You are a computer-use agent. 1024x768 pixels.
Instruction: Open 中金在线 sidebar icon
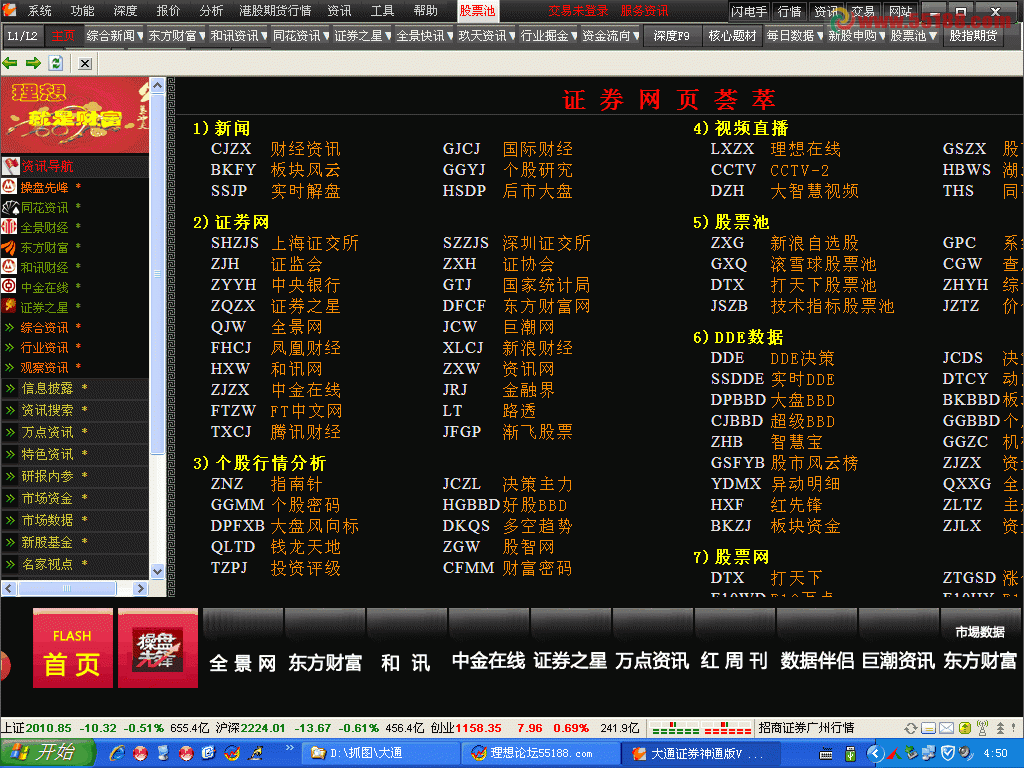[9, 287]
